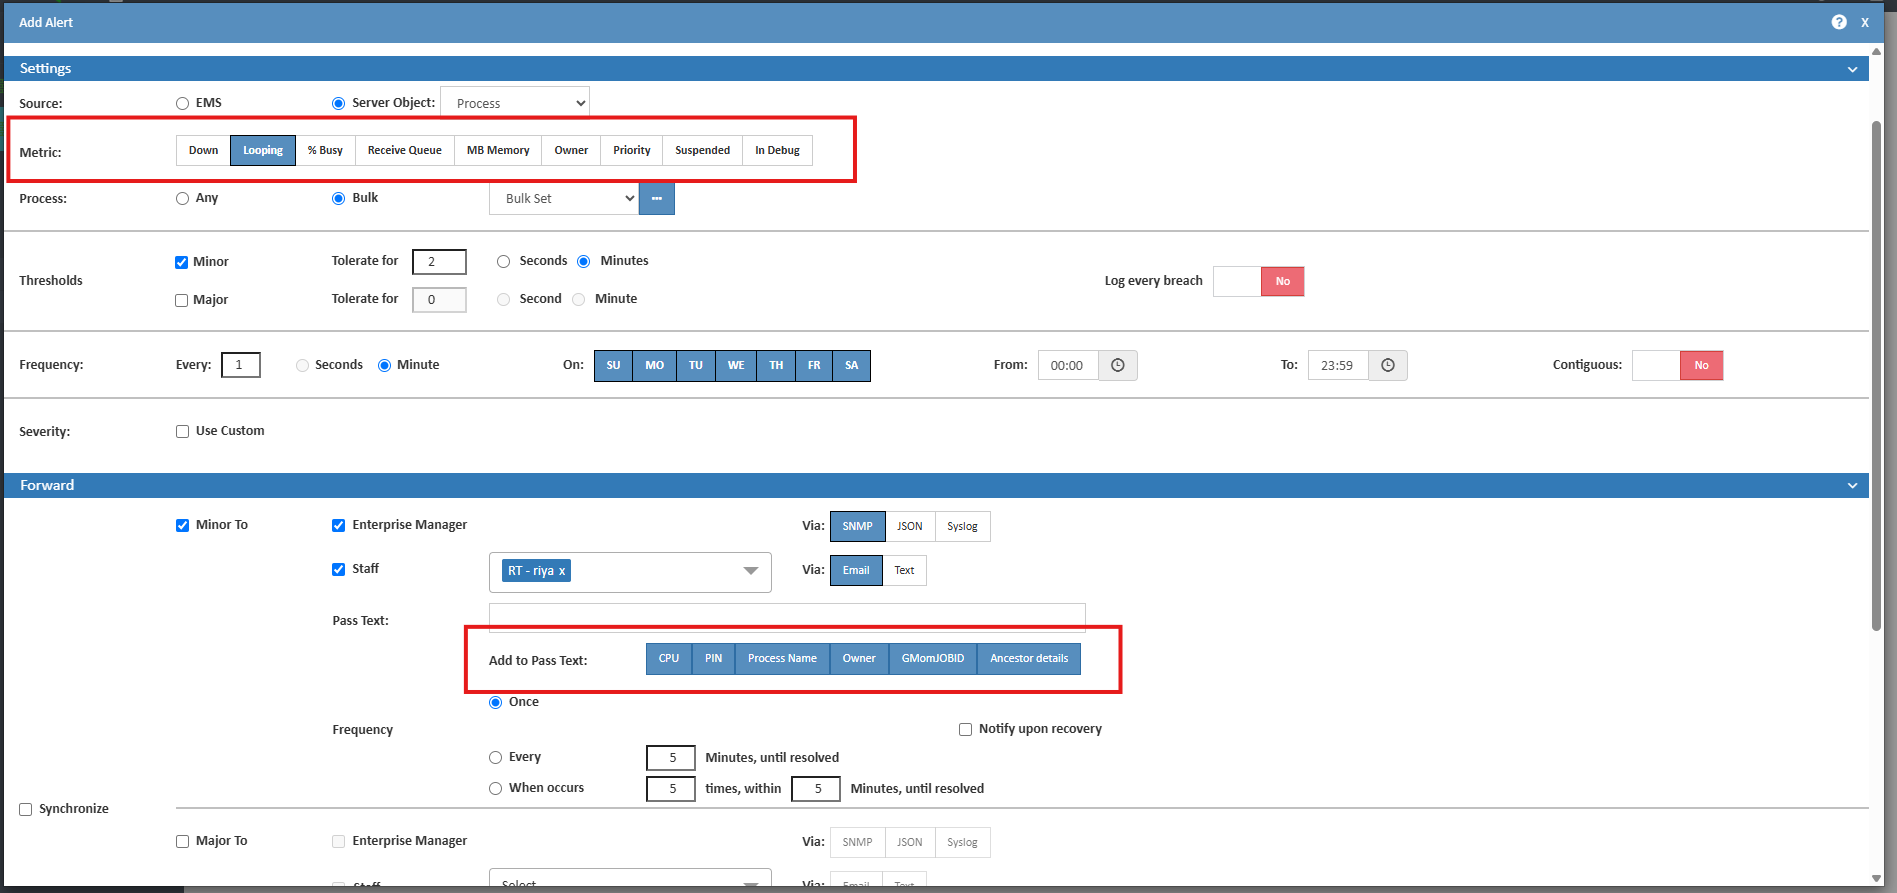This screenshot has width=1897, height=893.
Task: Choose the MB Memory metric
Action: coord(498,150)
